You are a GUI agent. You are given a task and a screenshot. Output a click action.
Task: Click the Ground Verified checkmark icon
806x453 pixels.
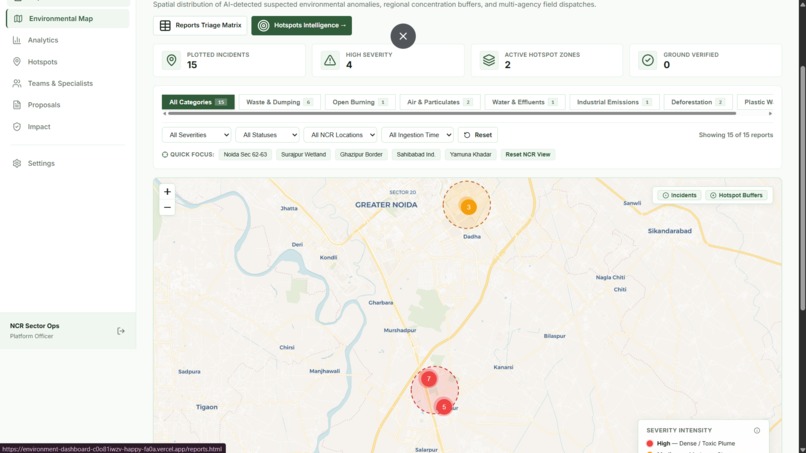648,60
